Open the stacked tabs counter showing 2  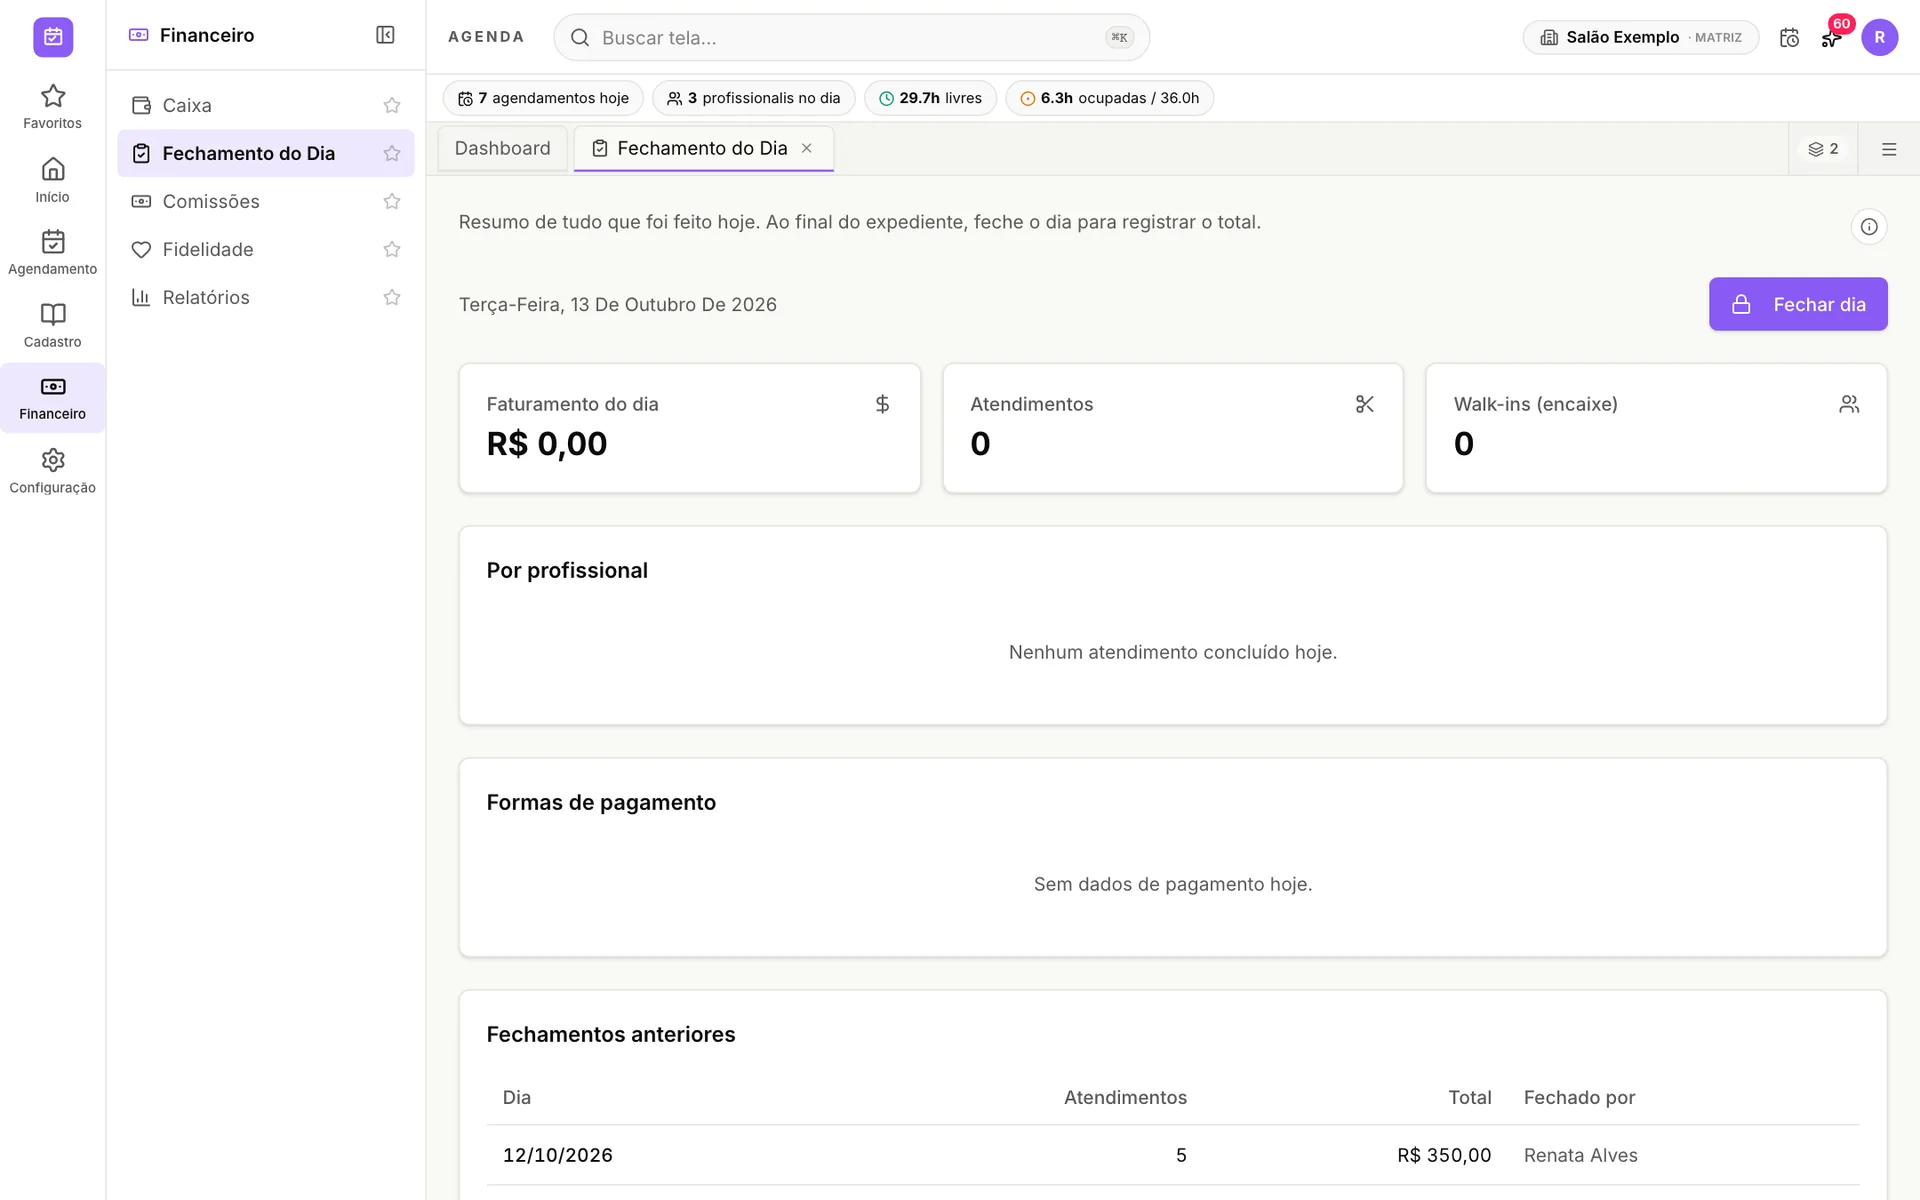coord(1823,149)
